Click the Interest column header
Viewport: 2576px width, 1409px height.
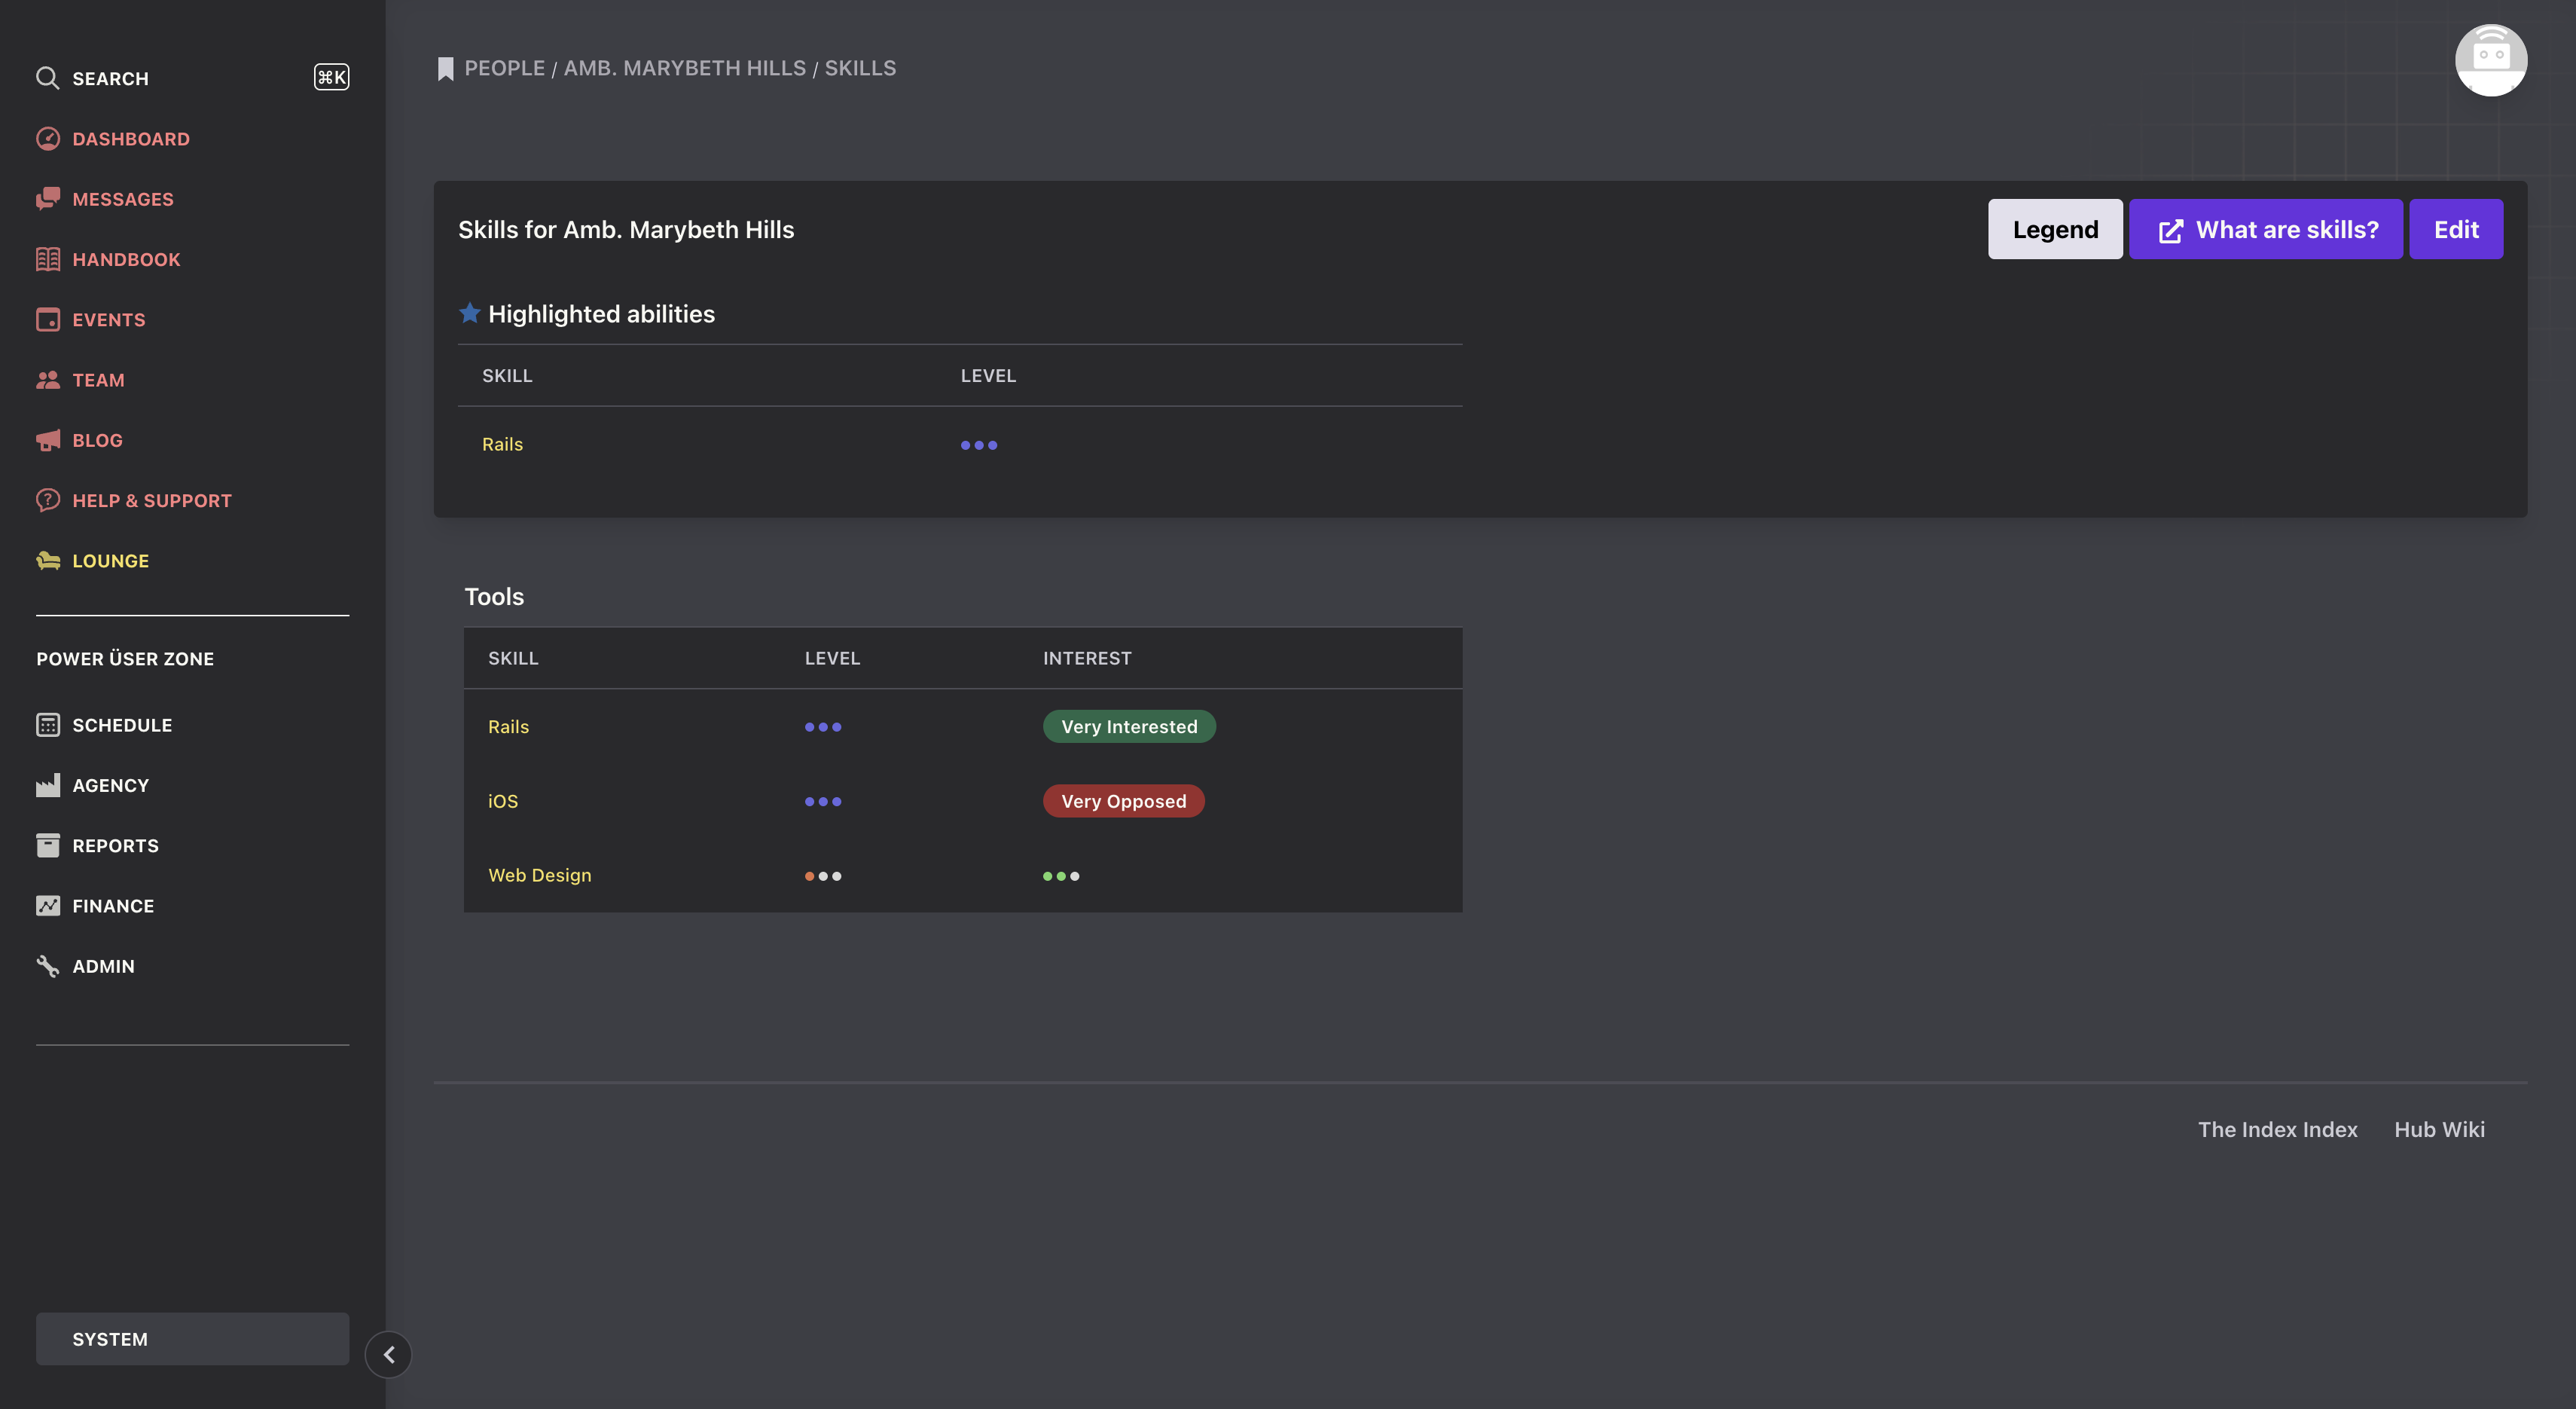(x=1087, y=658)
